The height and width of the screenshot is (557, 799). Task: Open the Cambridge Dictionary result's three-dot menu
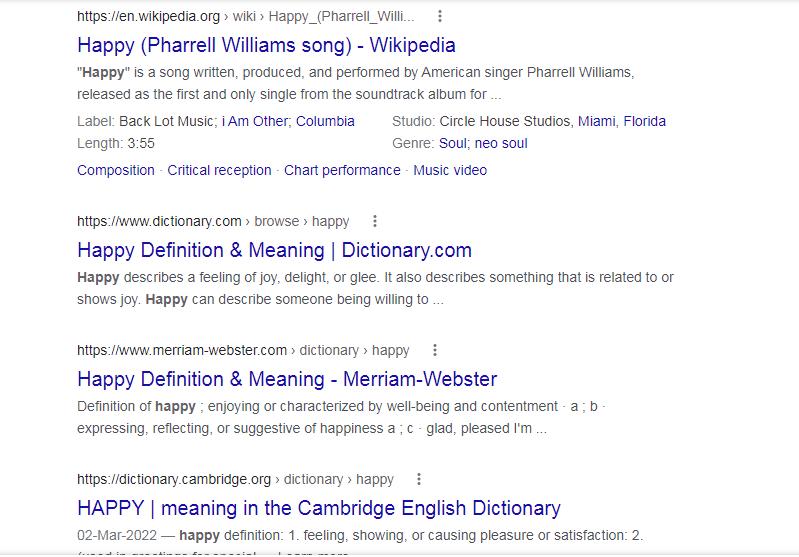[419, 479]
